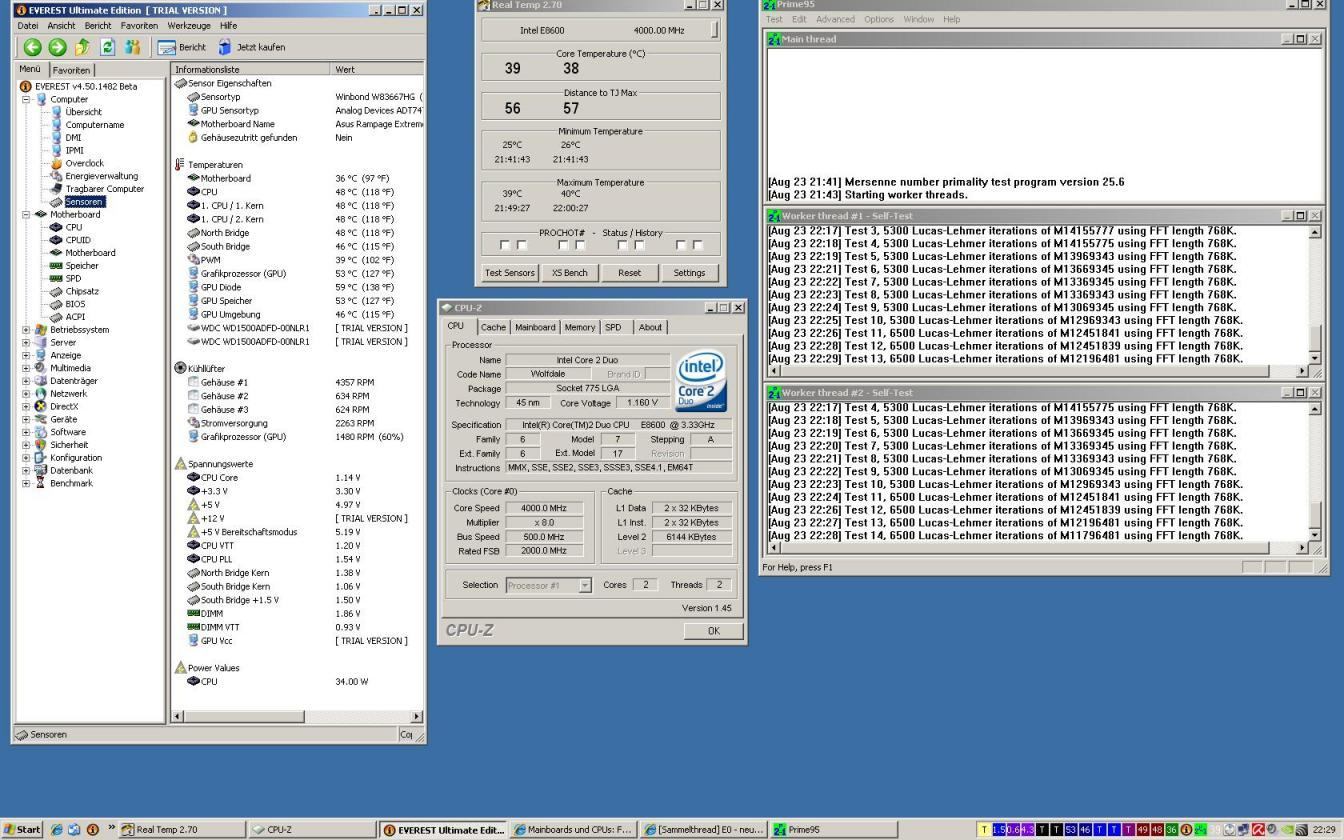The width and height of the screenshot is (1344, 840).
Task: Click the Wert column header
Action: 377,70
